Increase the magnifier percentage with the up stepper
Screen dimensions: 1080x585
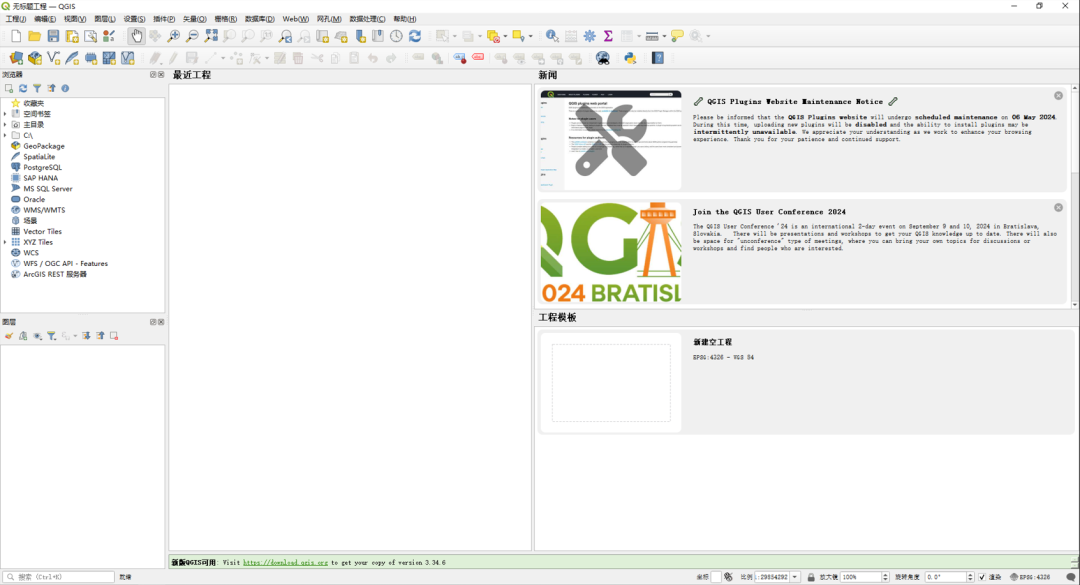pyautogui.click(x=886, y=575)
